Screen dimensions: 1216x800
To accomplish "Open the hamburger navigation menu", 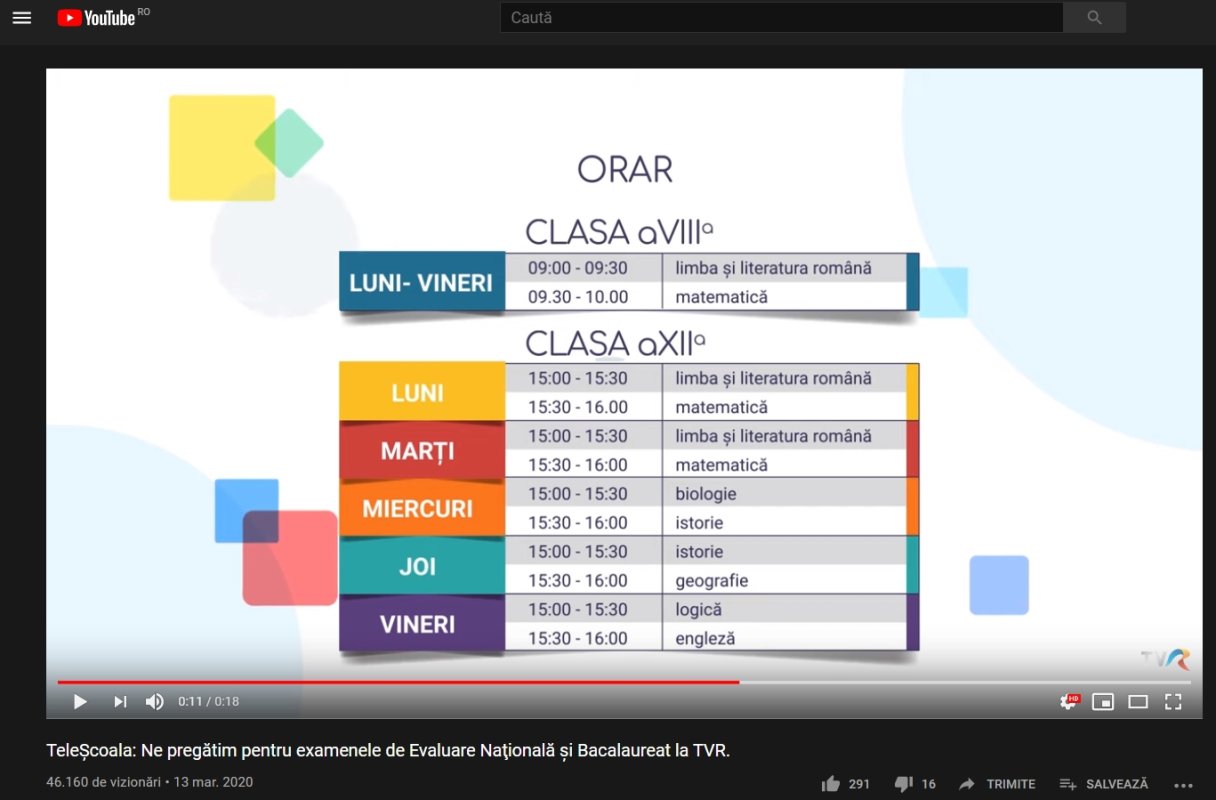I will pos(21,17).
